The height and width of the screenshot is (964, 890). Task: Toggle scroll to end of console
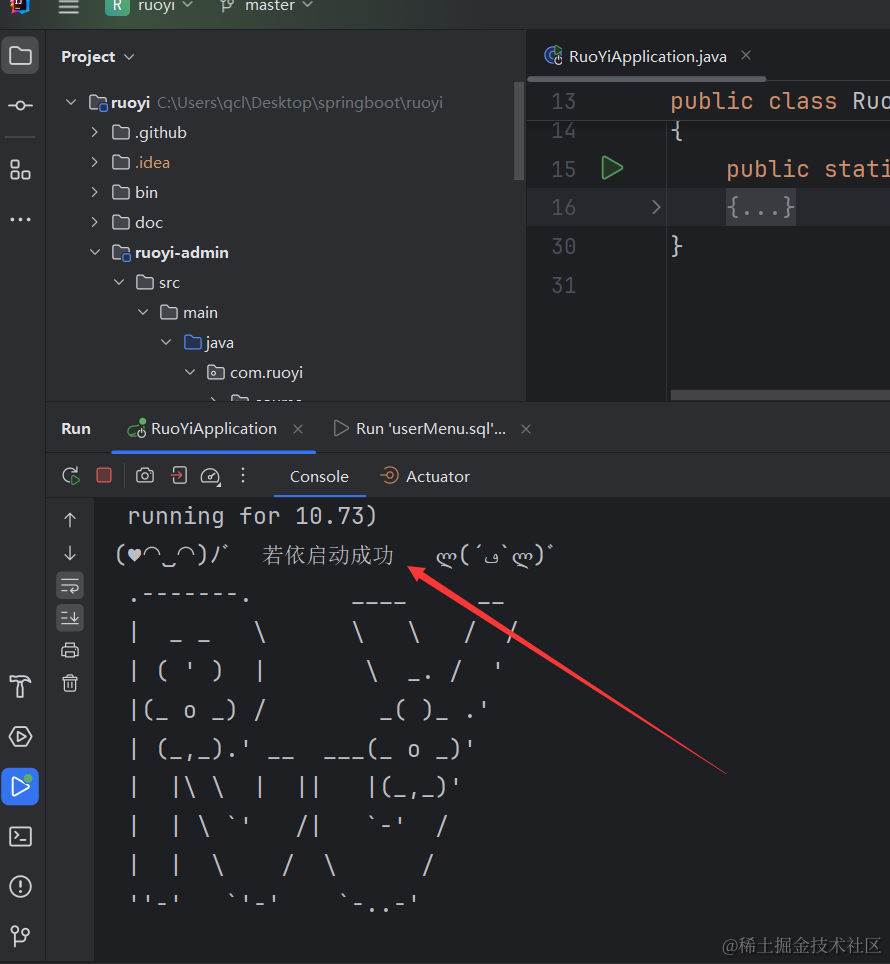tap(70, 618)
